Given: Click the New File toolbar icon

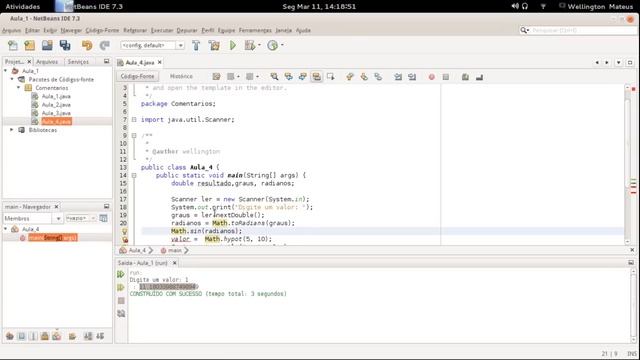Looking at the screenshot, I should click(x=13, y=45).
